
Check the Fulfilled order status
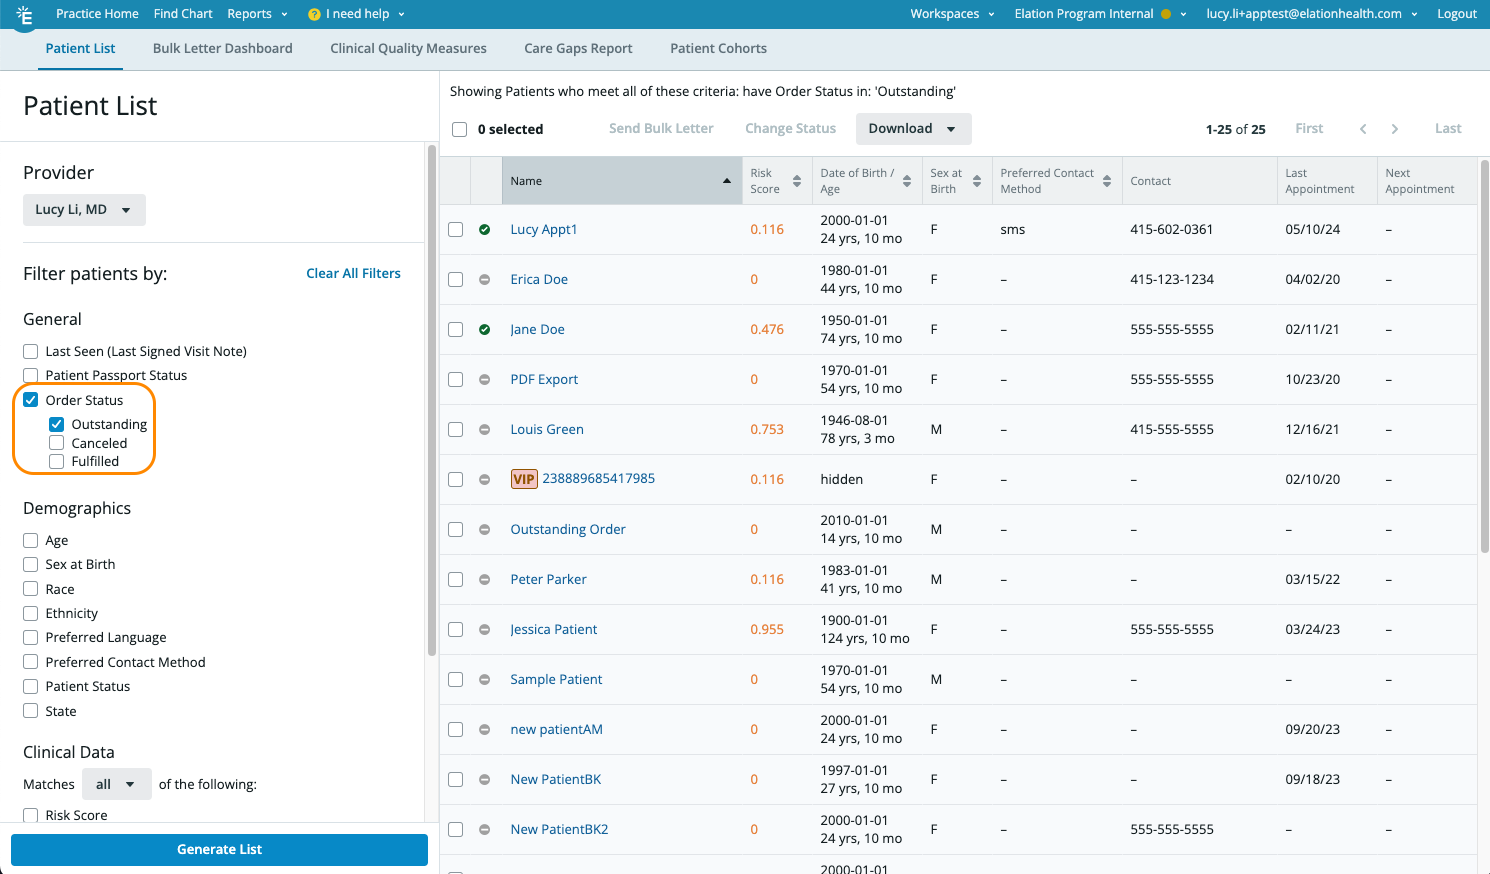[x=57, y=461]
